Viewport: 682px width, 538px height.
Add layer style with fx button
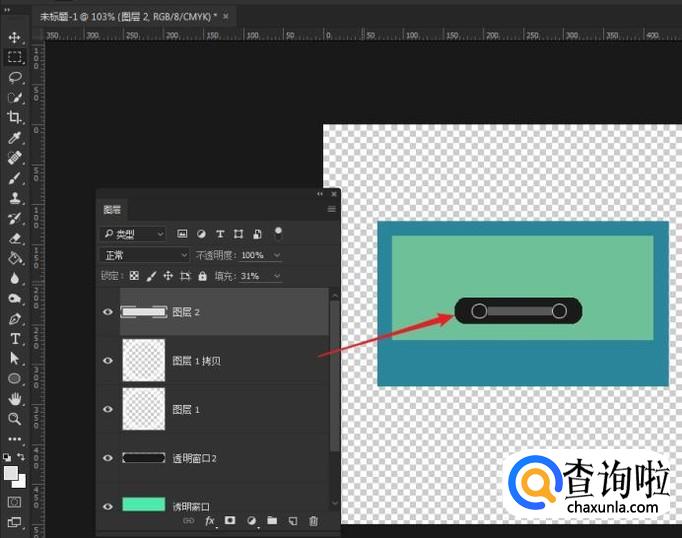coord(210,521)
